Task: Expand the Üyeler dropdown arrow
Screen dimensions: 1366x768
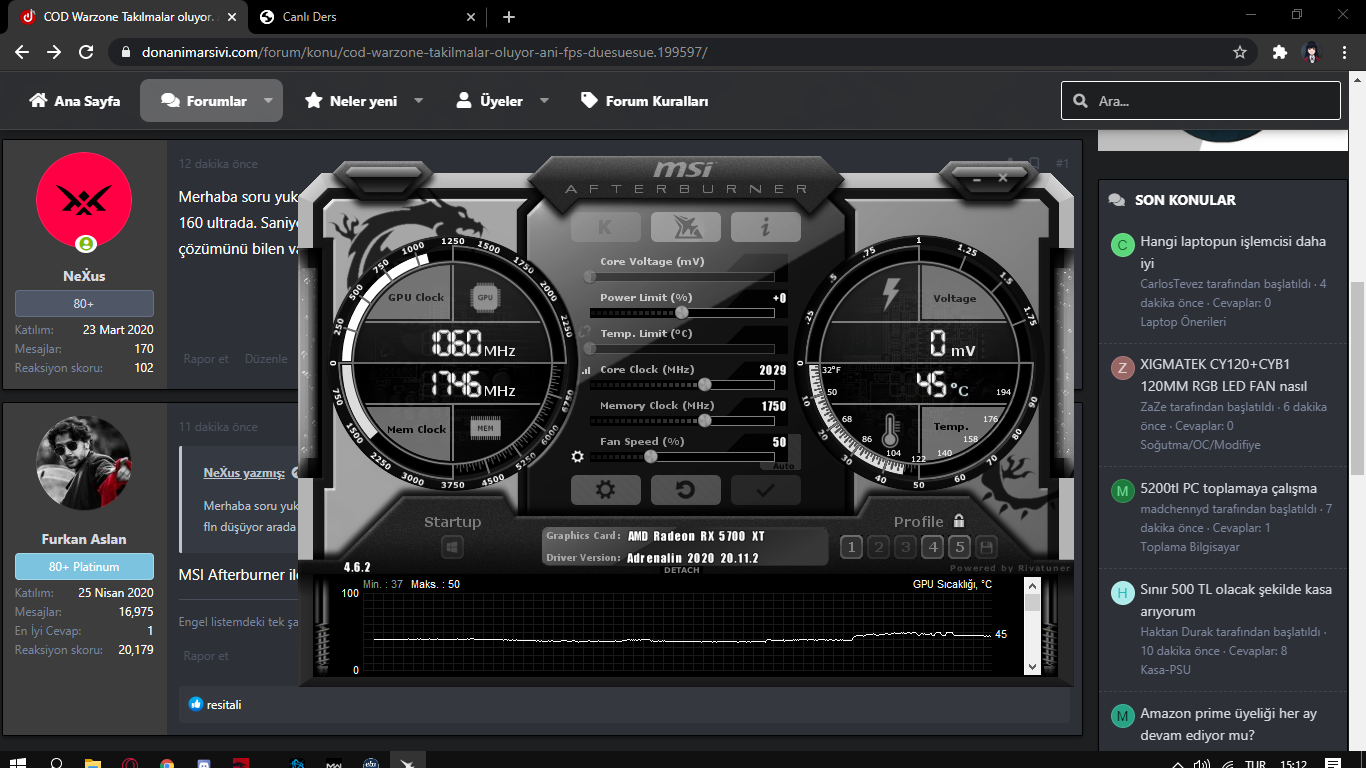Action: [544, 101]
